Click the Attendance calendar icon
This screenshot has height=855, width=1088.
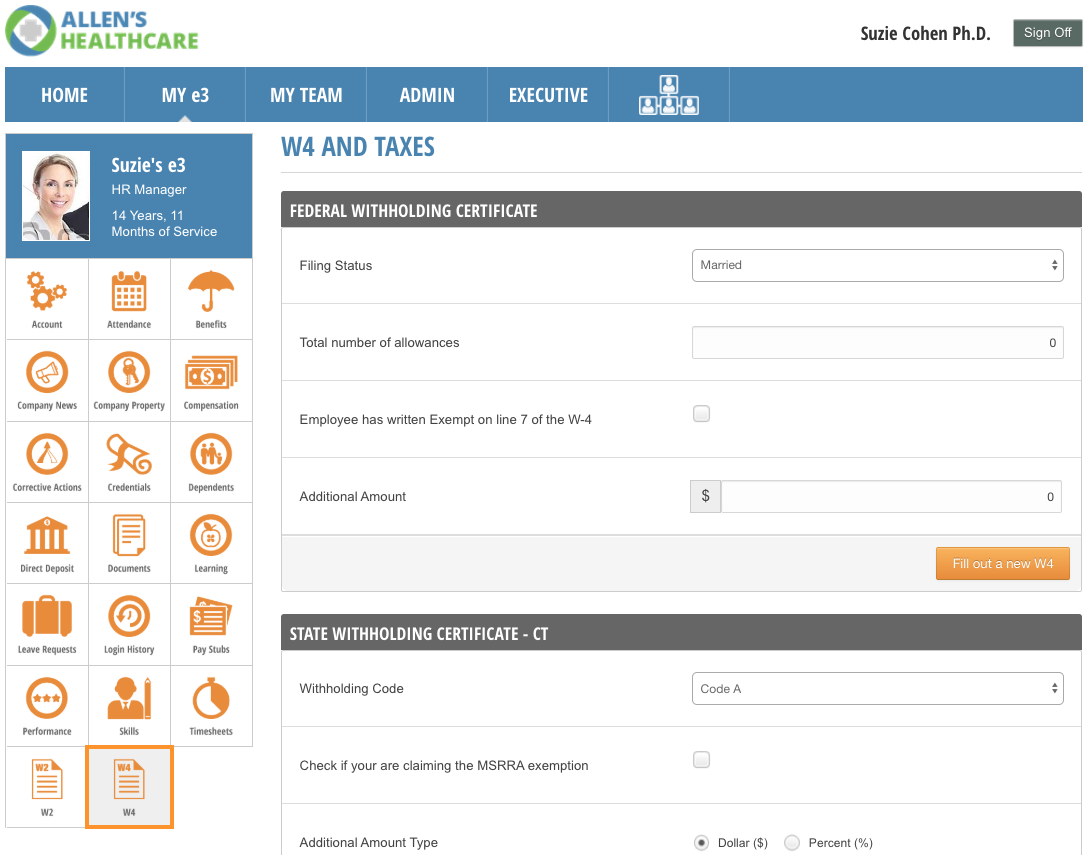tap(129, 293)
